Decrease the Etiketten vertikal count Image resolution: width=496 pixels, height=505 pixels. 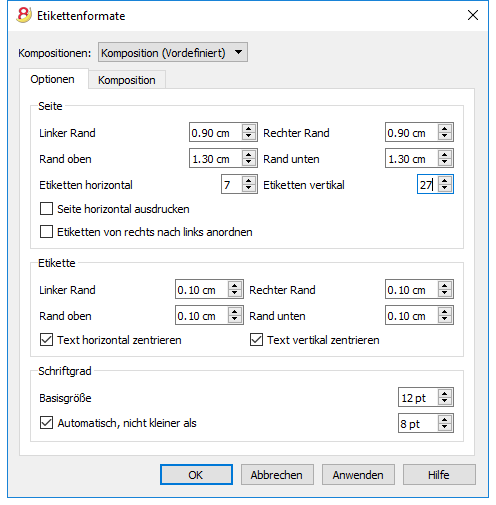pyautogui.click(x=445, y=188)
